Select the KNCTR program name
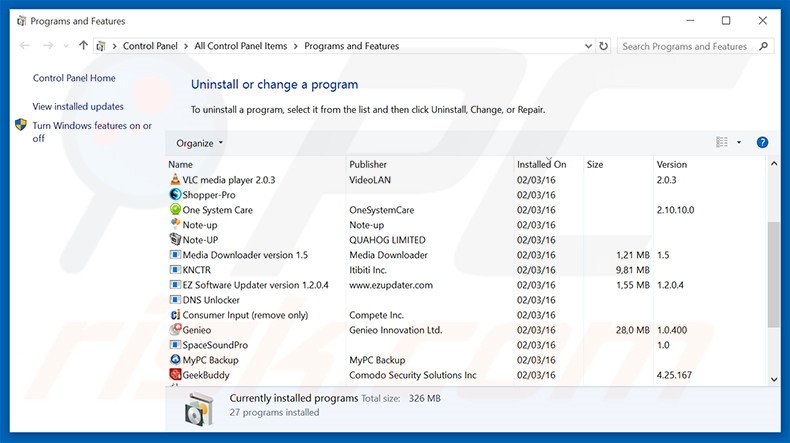The height and width of the screenshot is (443, 790). pyautogui.click(x=196, y=270)
